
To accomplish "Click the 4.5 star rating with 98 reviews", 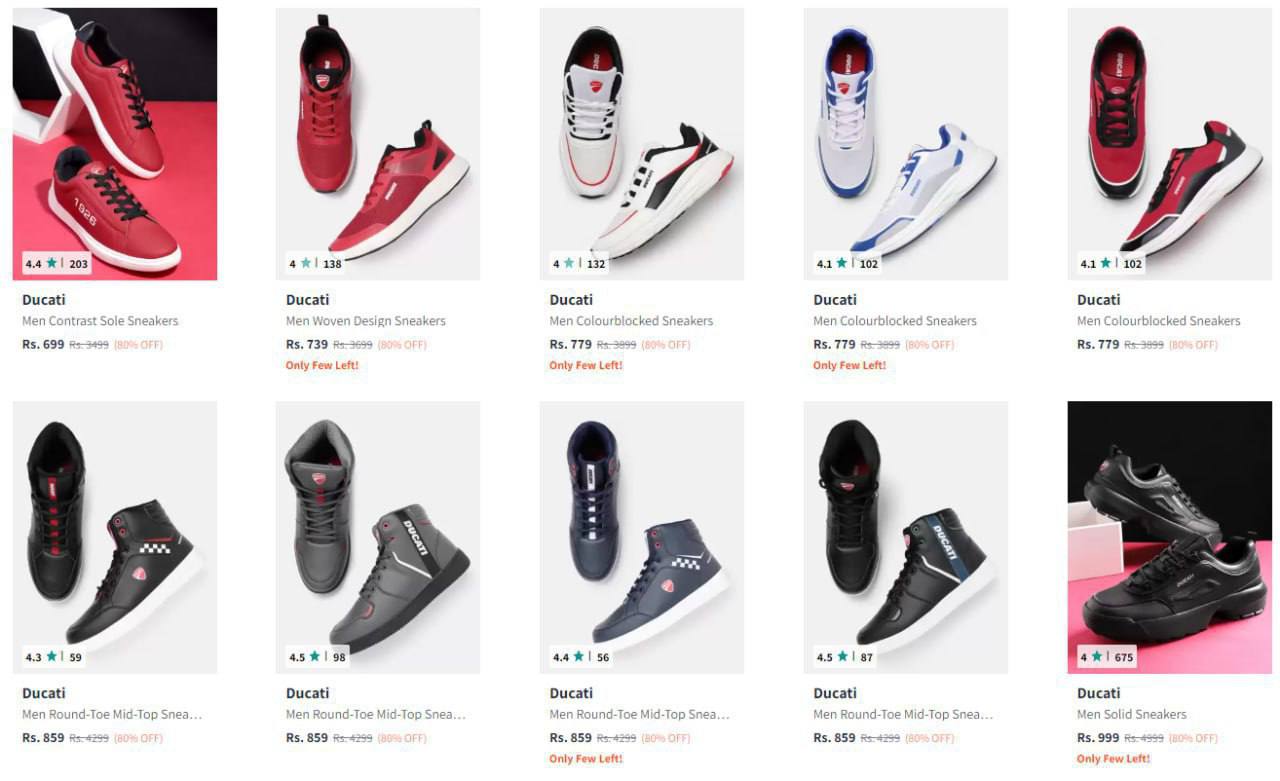I will (x=317, y=657).
